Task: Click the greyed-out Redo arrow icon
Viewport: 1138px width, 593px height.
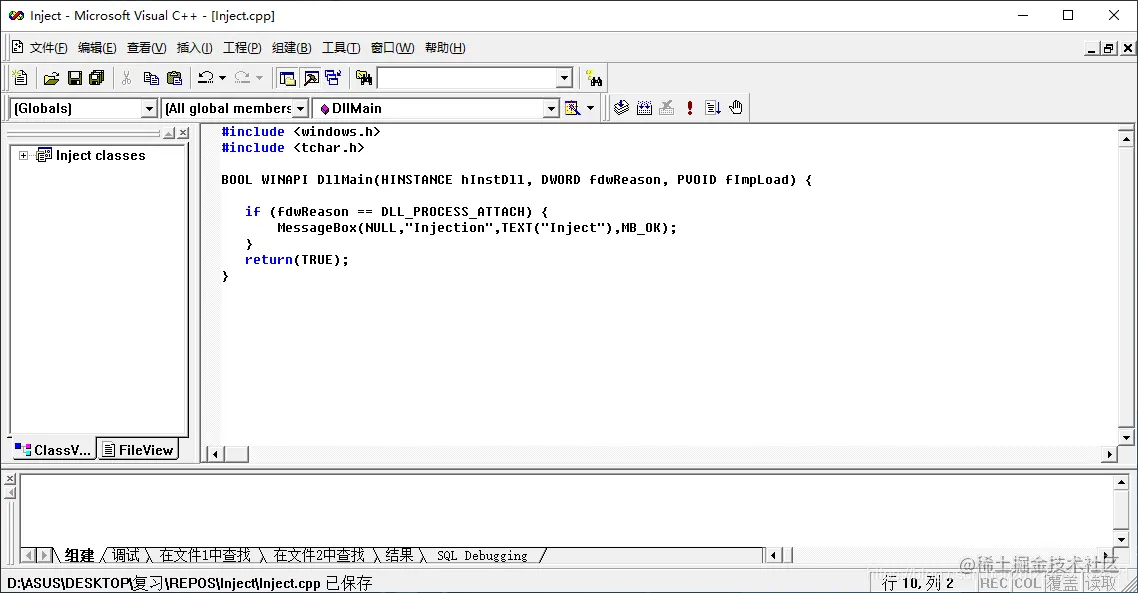Action: point(242,78)
